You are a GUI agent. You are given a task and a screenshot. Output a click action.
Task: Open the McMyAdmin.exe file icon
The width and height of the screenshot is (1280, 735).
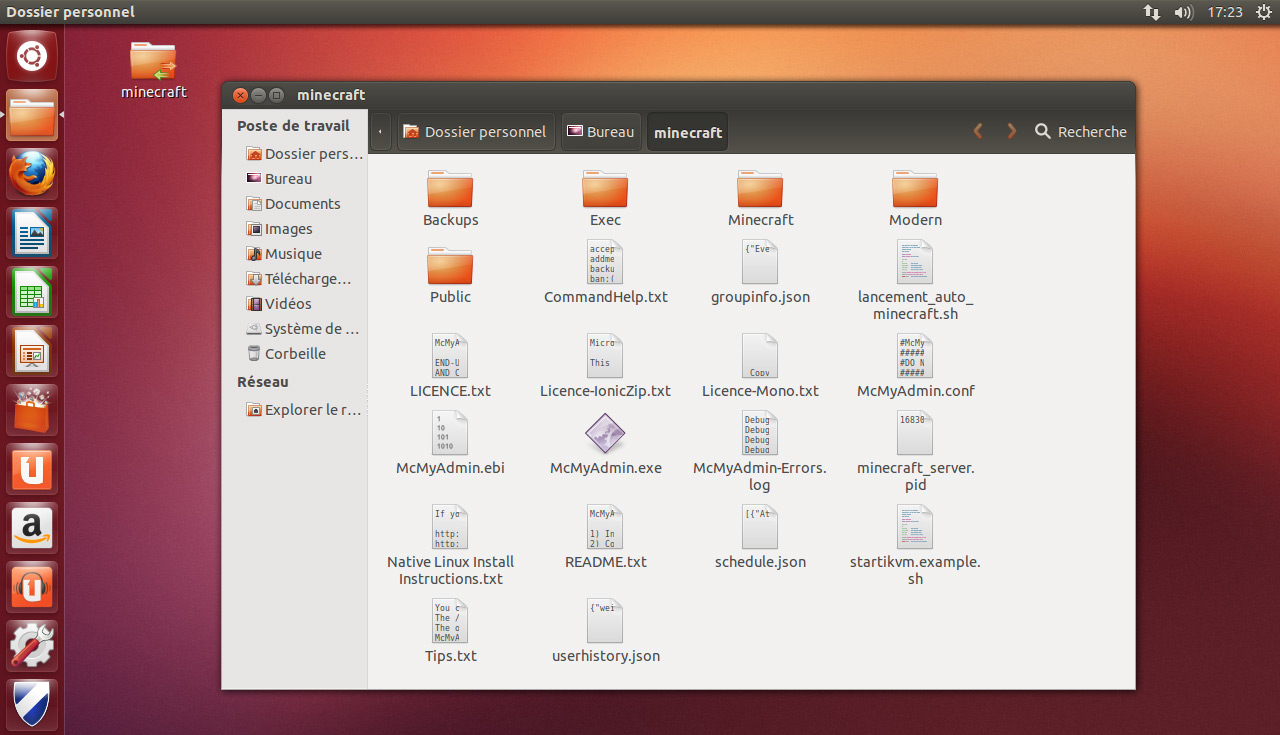(605, 434)
